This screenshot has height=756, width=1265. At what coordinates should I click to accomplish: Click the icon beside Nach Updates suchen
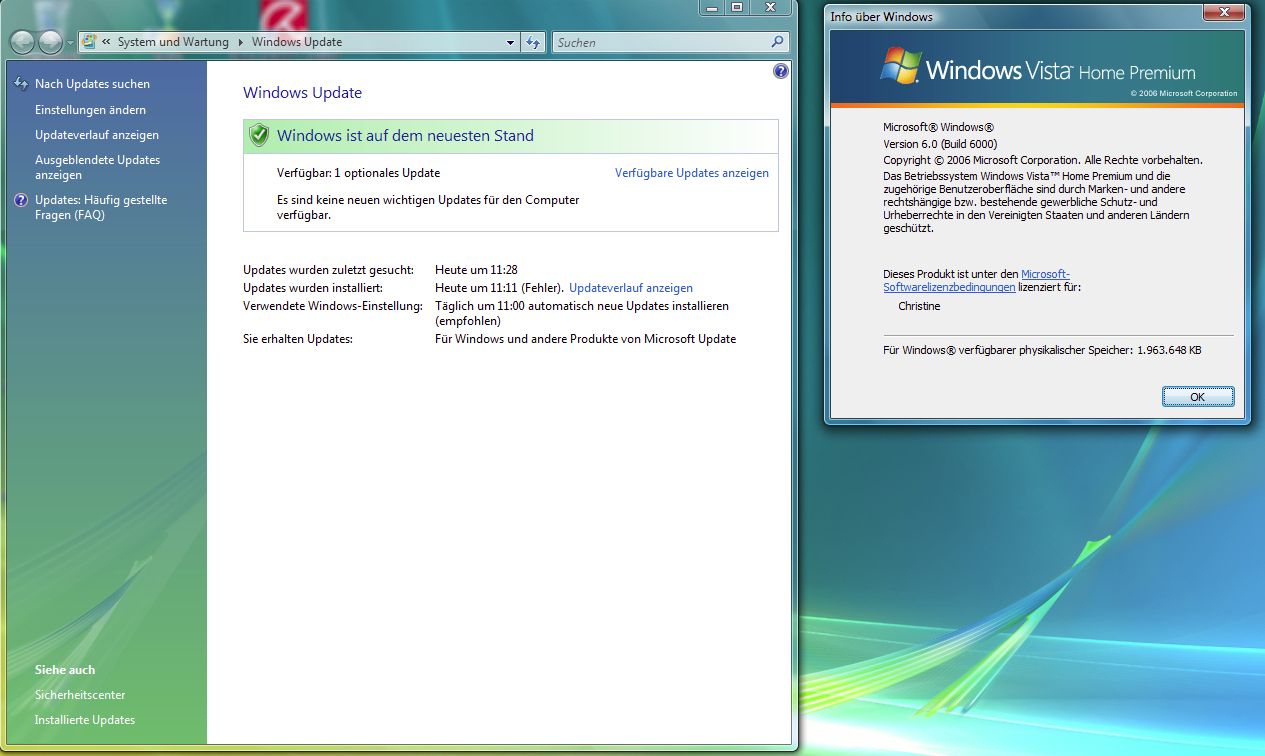(x=21, y=84)
